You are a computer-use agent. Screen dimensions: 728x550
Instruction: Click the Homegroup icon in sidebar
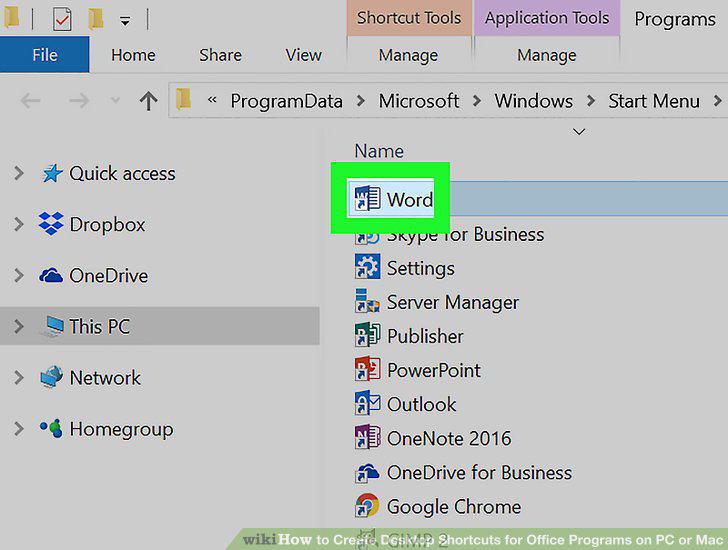[51, 428]
